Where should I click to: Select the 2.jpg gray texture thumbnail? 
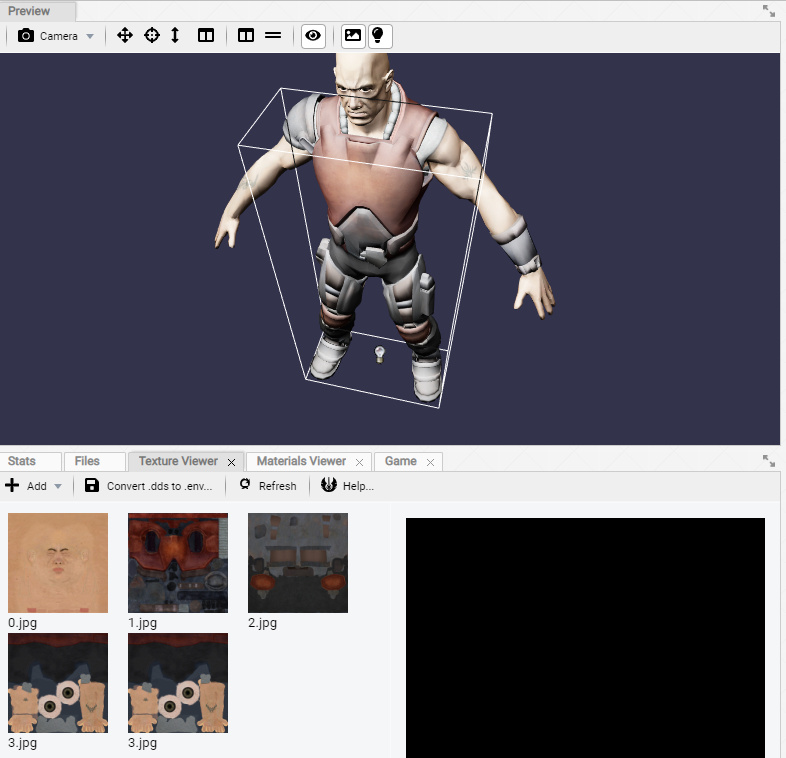click(x=298, y=562)
